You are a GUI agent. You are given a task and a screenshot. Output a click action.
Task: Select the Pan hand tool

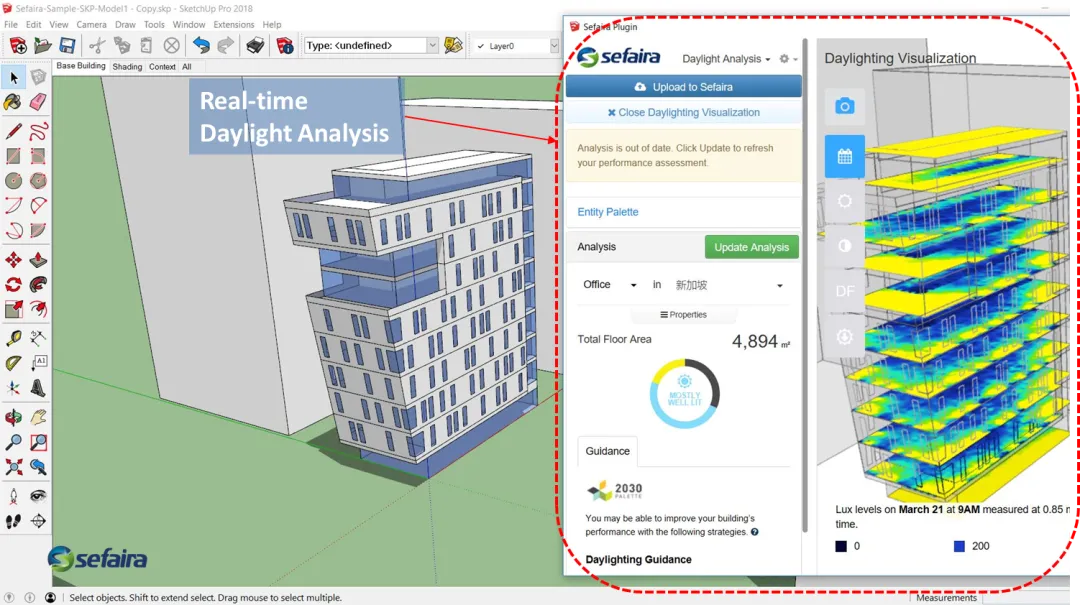[x=39, y=417]
